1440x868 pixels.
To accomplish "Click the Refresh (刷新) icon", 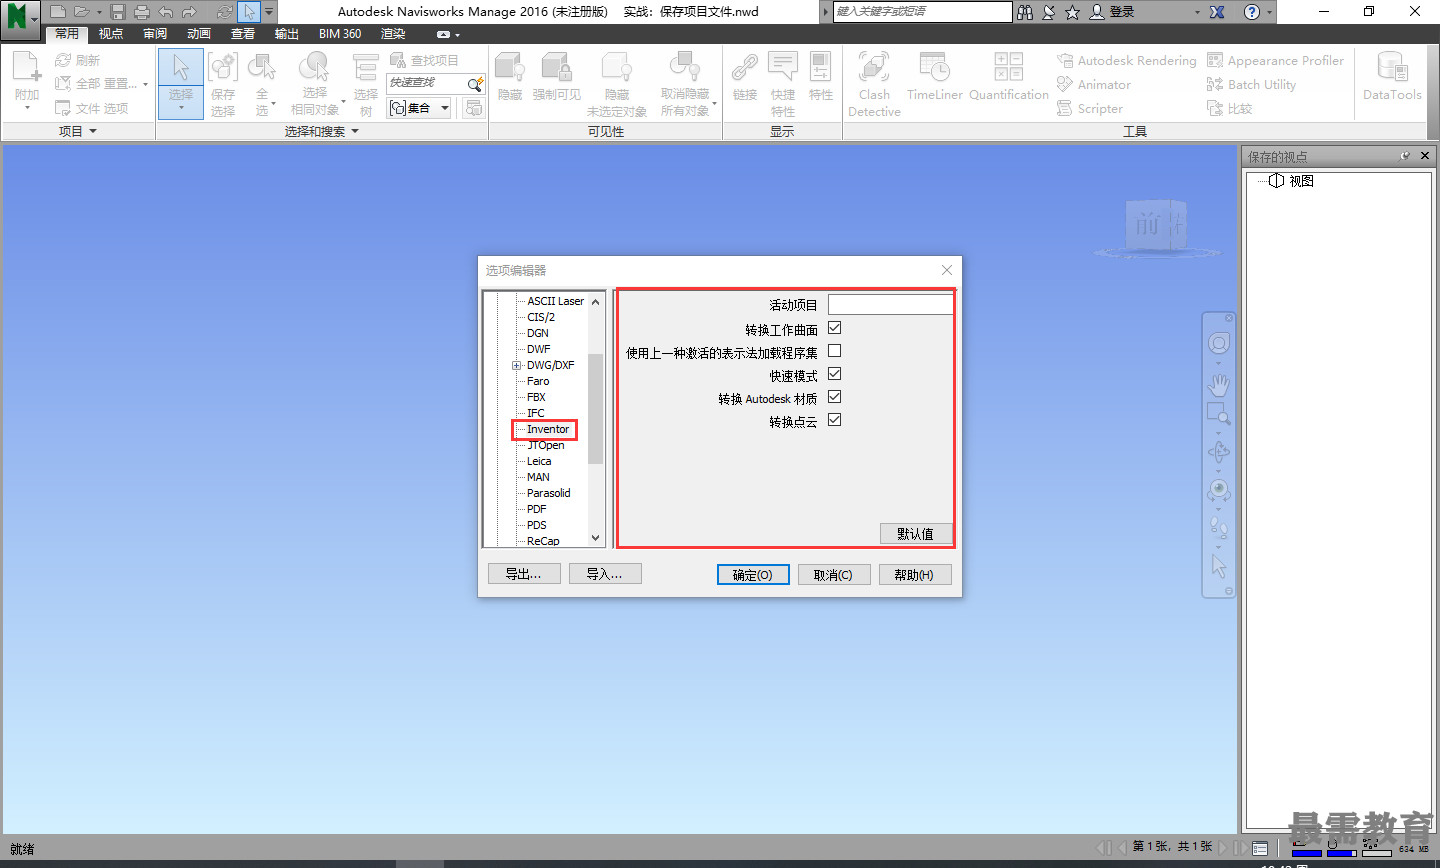I will [x=63, y=61].
